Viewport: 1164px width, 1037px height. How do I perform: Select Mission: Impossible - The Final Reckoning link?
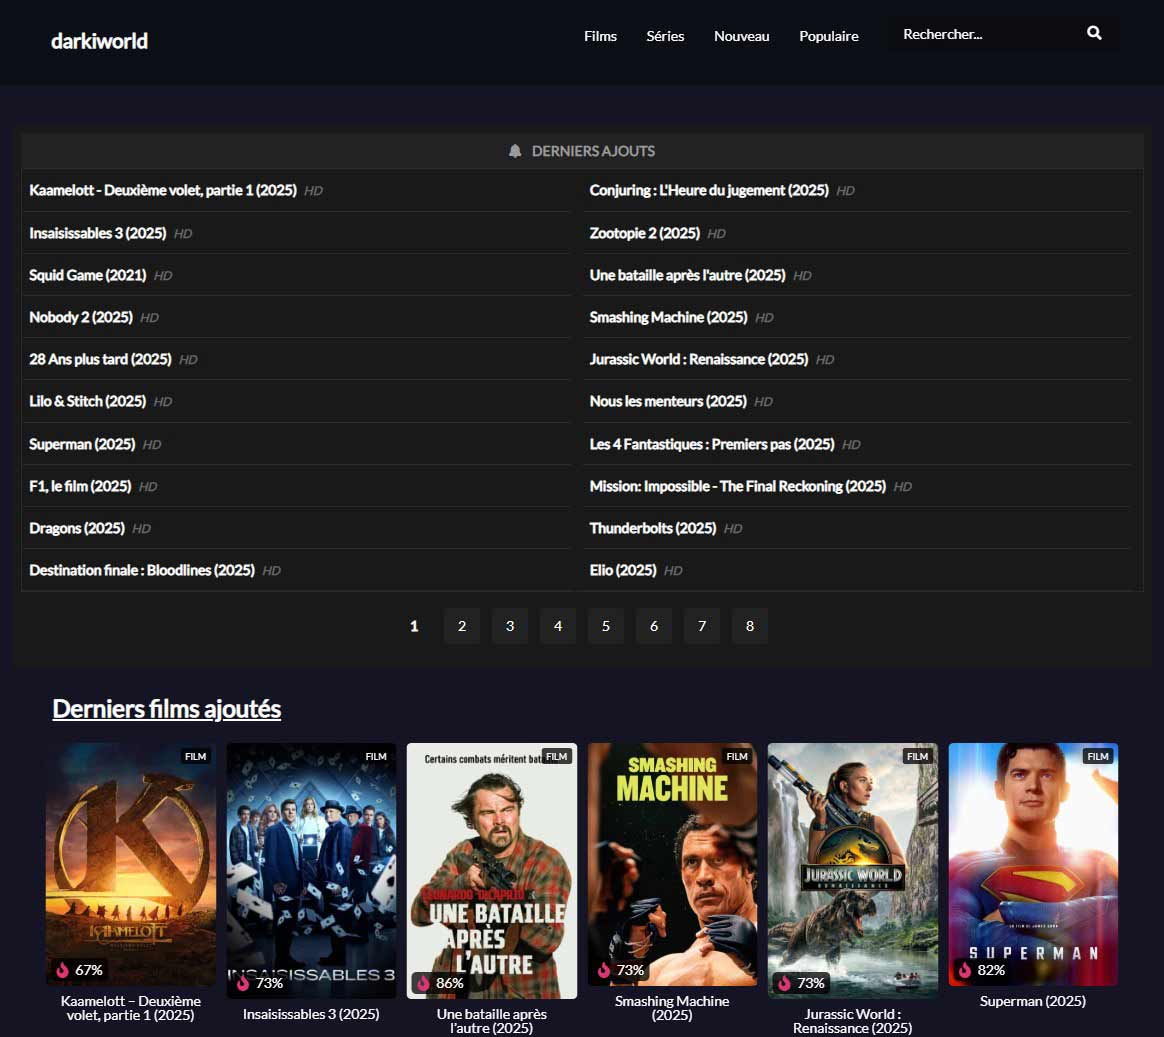pyautogui.click(x=737, y=486)
